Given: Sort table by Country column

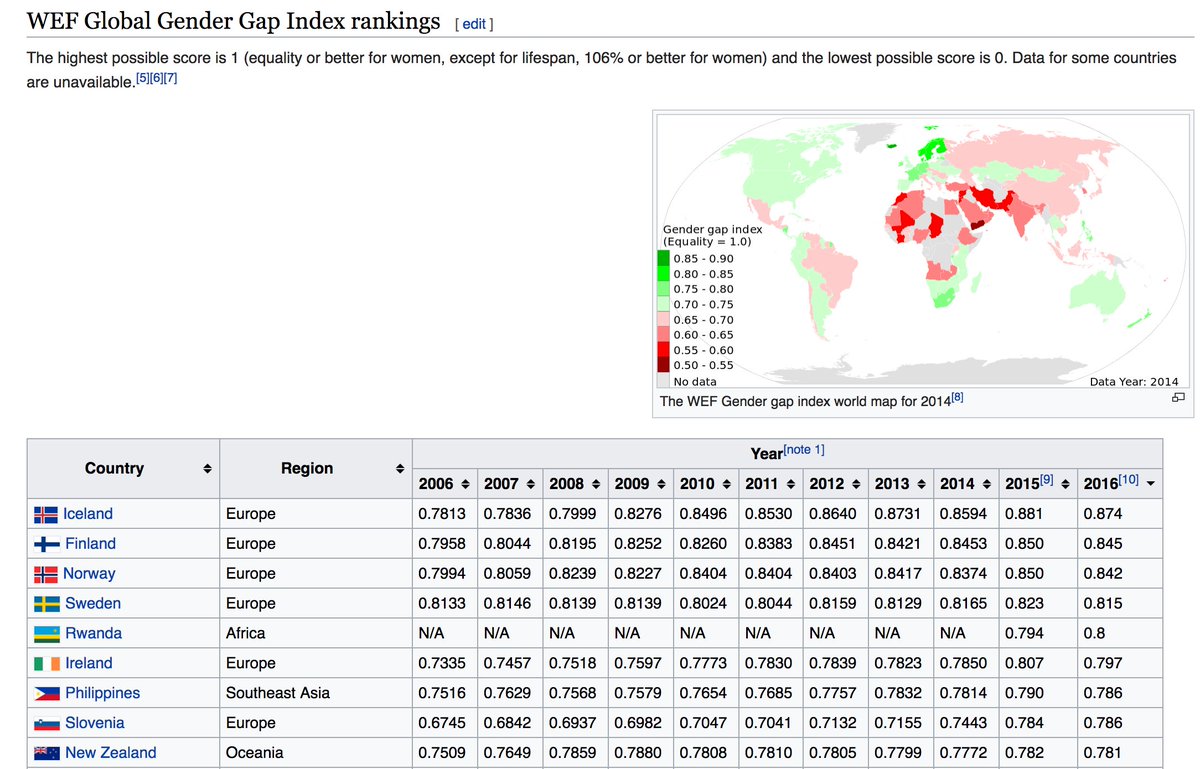Looking at the screenshot, I should tap(207, 468).
